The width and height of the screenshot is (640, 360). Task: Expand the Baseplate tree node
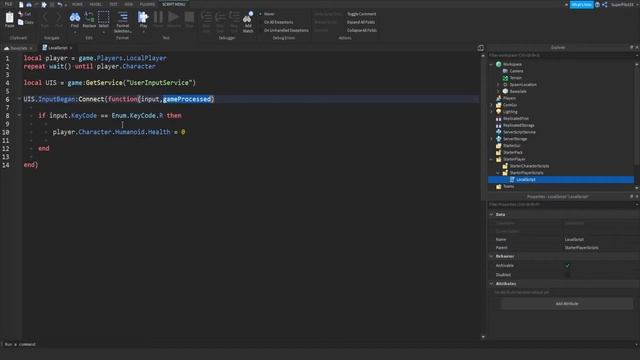(x=498, y=91)
